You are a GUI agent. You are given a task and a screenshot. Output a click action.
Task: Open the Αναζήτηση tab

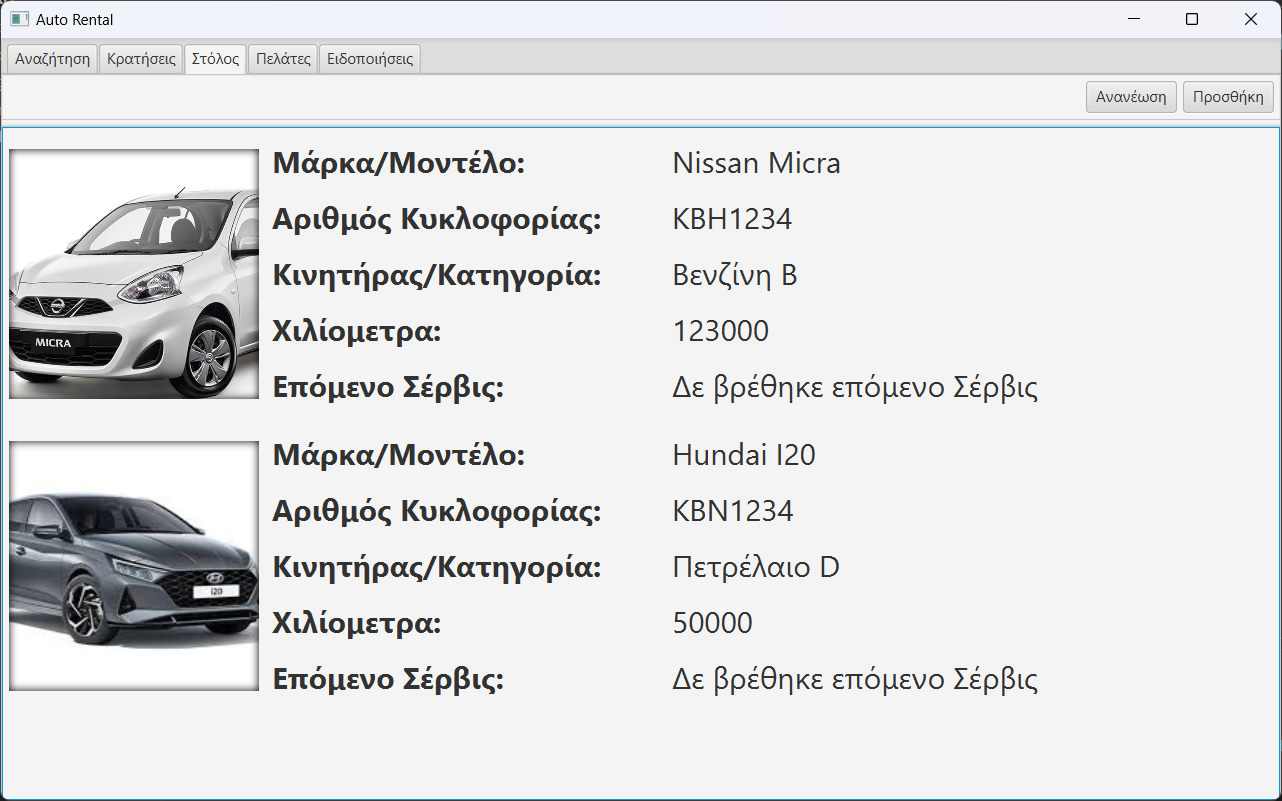(x=52, y=59)
